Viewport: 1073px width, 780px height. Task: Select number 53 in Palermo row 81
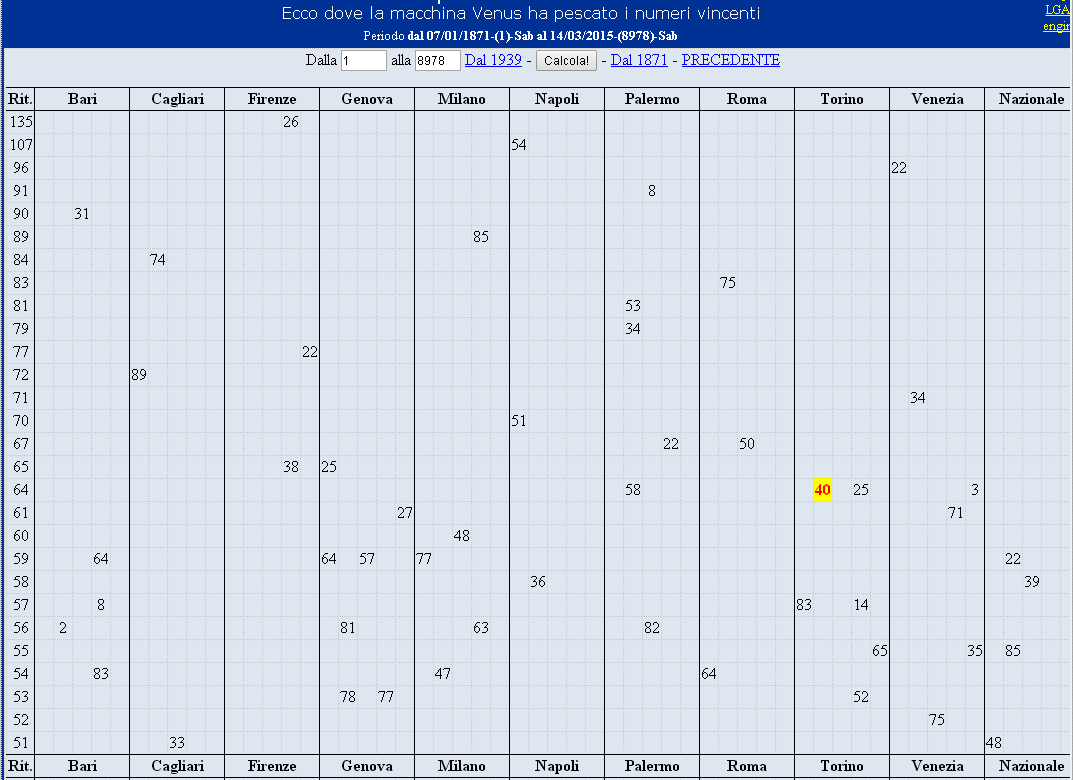pos(633,306)
